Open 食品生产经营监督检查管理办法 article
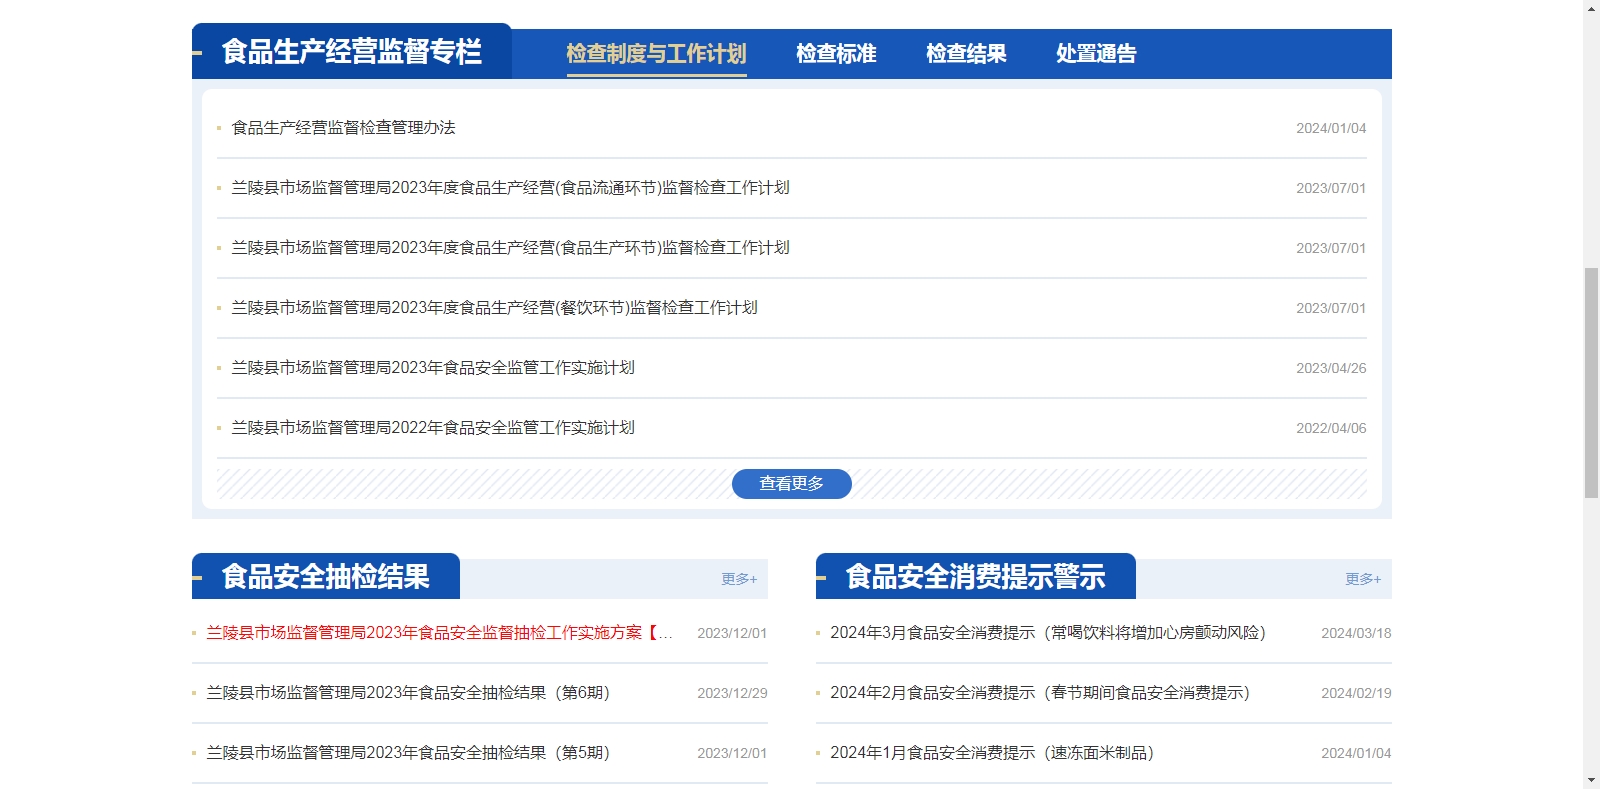 (x=343, y=128)
